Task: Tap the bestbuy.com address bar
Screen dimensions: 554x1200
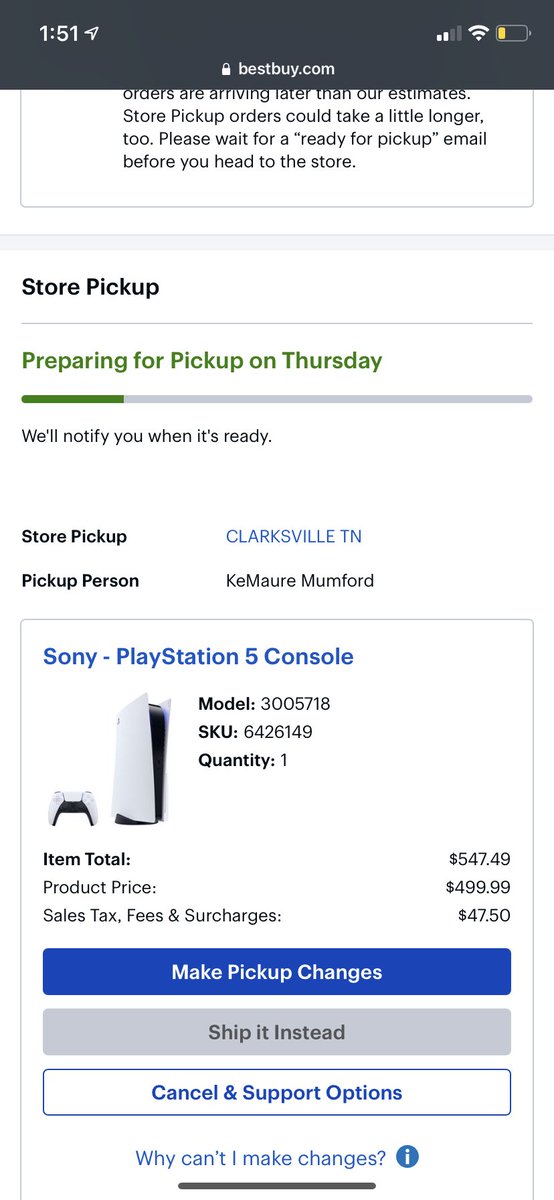Action: click(277, 70)
